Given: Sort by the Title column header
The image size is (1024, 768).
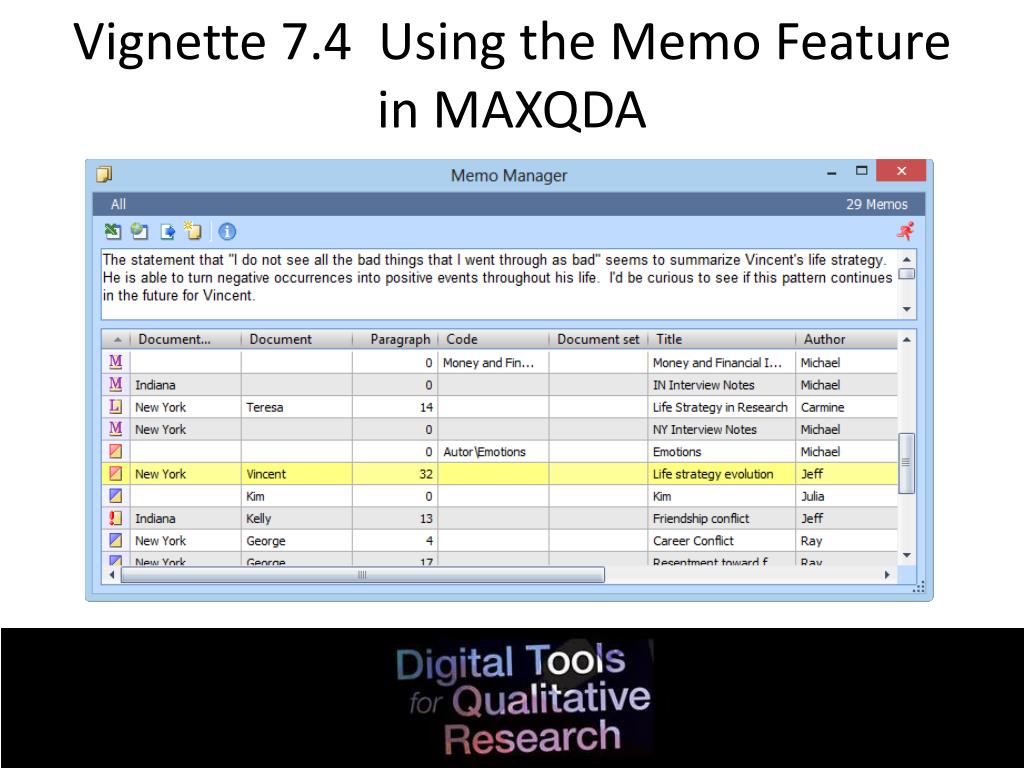Looking at the screenshot, I should [x=722, y=339].
